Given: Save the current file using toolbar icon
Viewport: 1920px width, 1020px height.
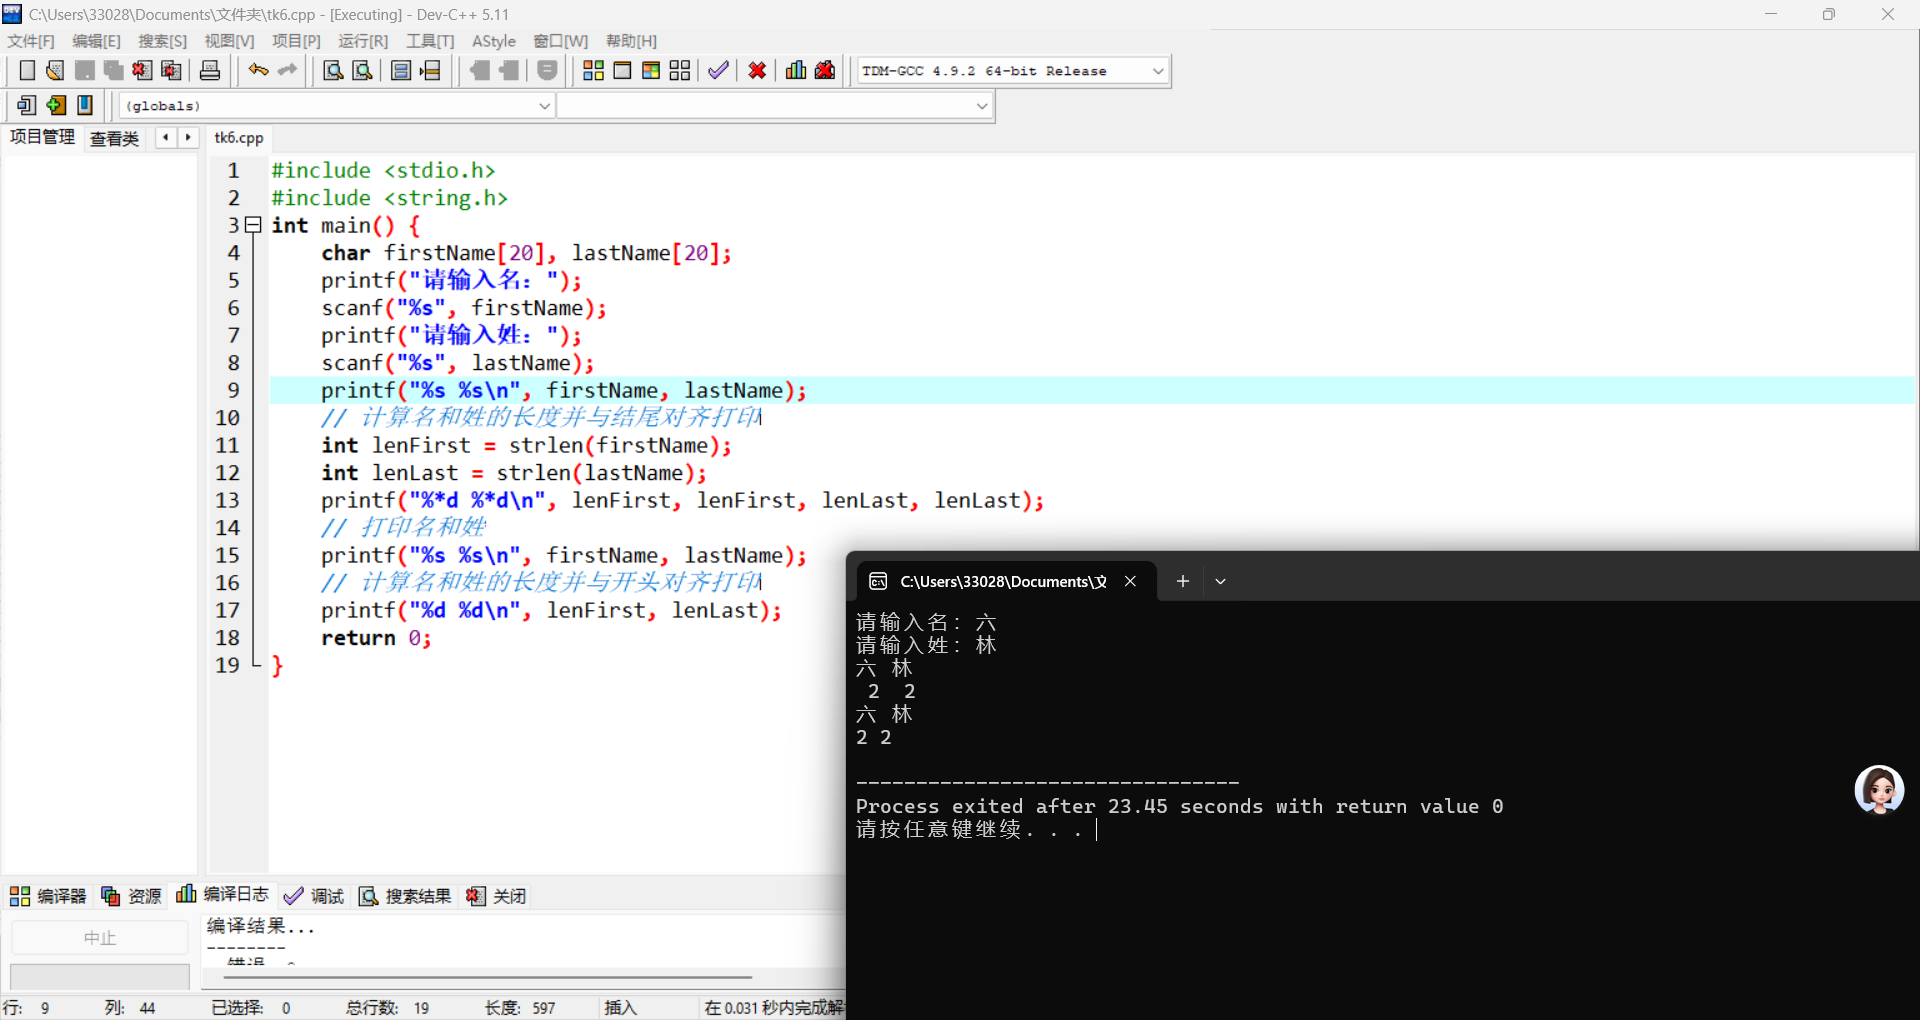Looking at the screenshot, I should (85, 70).
